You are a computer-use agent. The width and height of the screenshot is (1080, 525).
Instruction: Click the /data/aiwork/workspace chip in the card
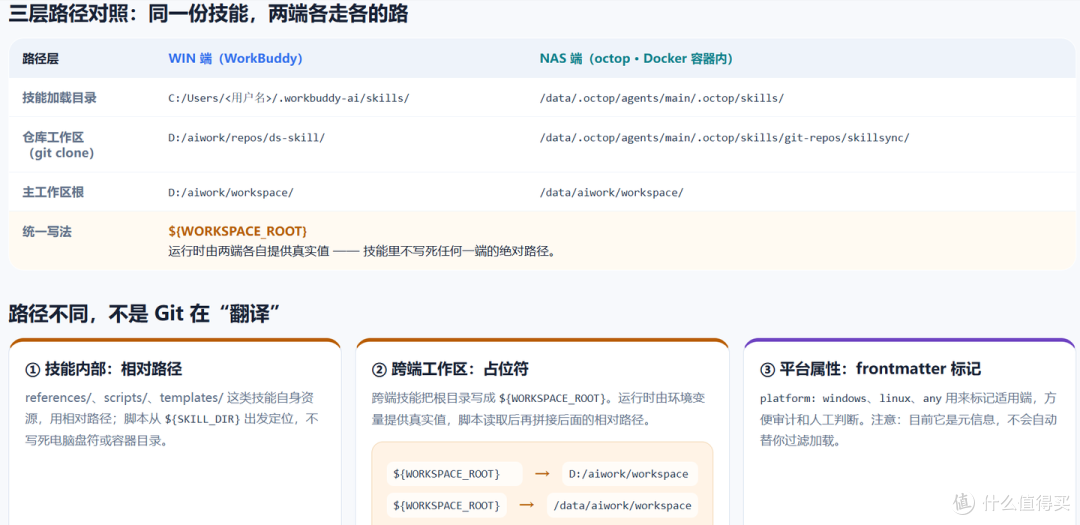622,505
